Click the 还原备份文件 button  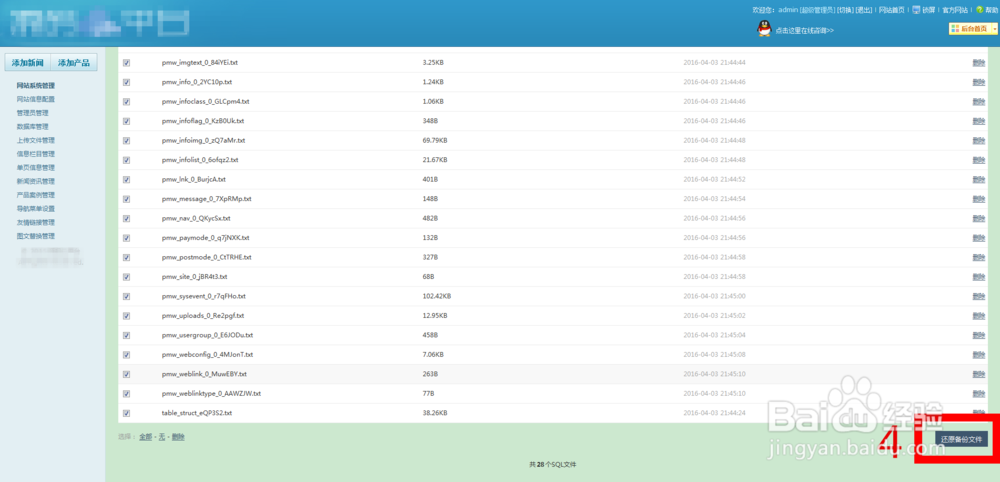pyautogui.click(x=962, y=439)
